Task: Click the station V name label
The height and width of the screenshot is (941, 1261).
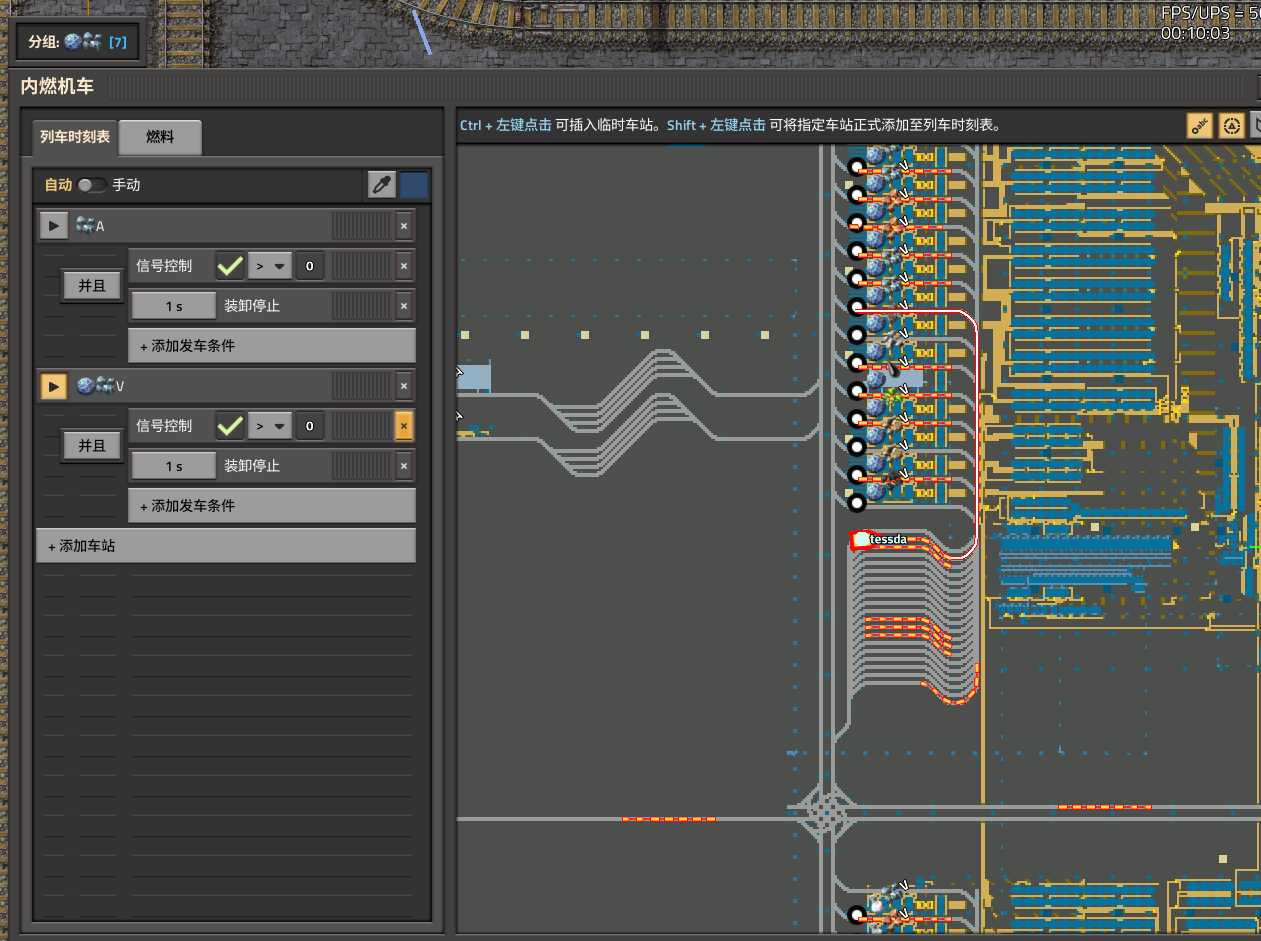Action: click(x=100, y=386)
